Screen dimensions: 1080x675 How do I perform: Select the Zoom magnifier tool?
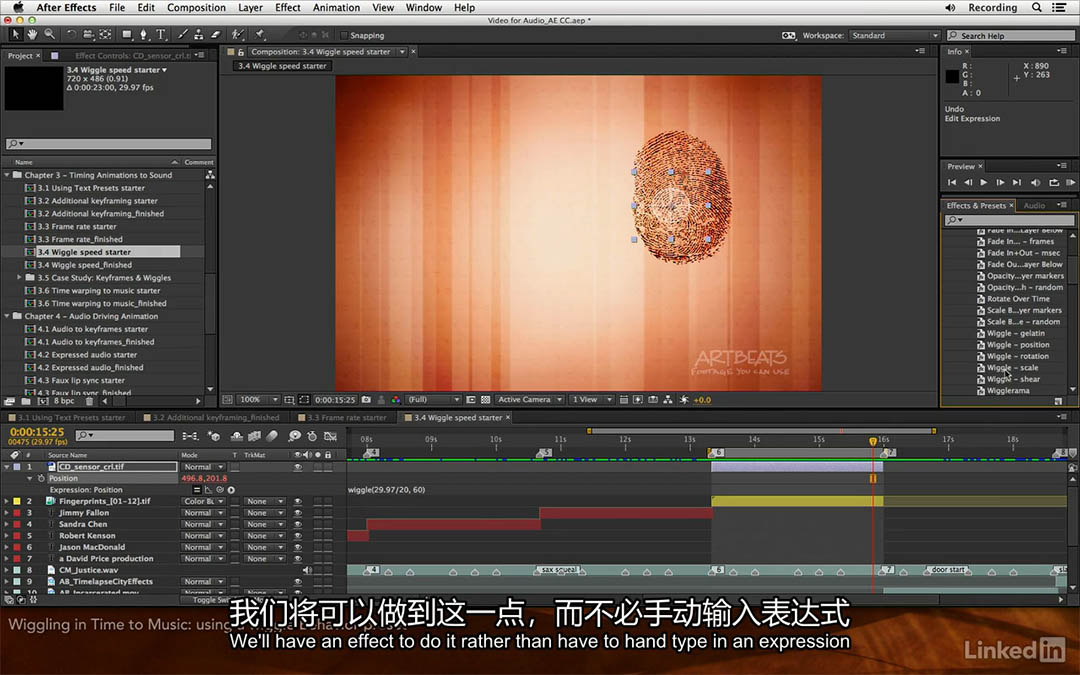(x=50, y=34)
